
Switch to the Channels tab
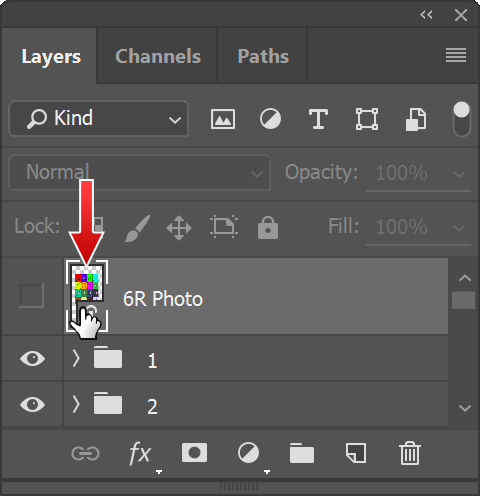click(x=158, y=56)
